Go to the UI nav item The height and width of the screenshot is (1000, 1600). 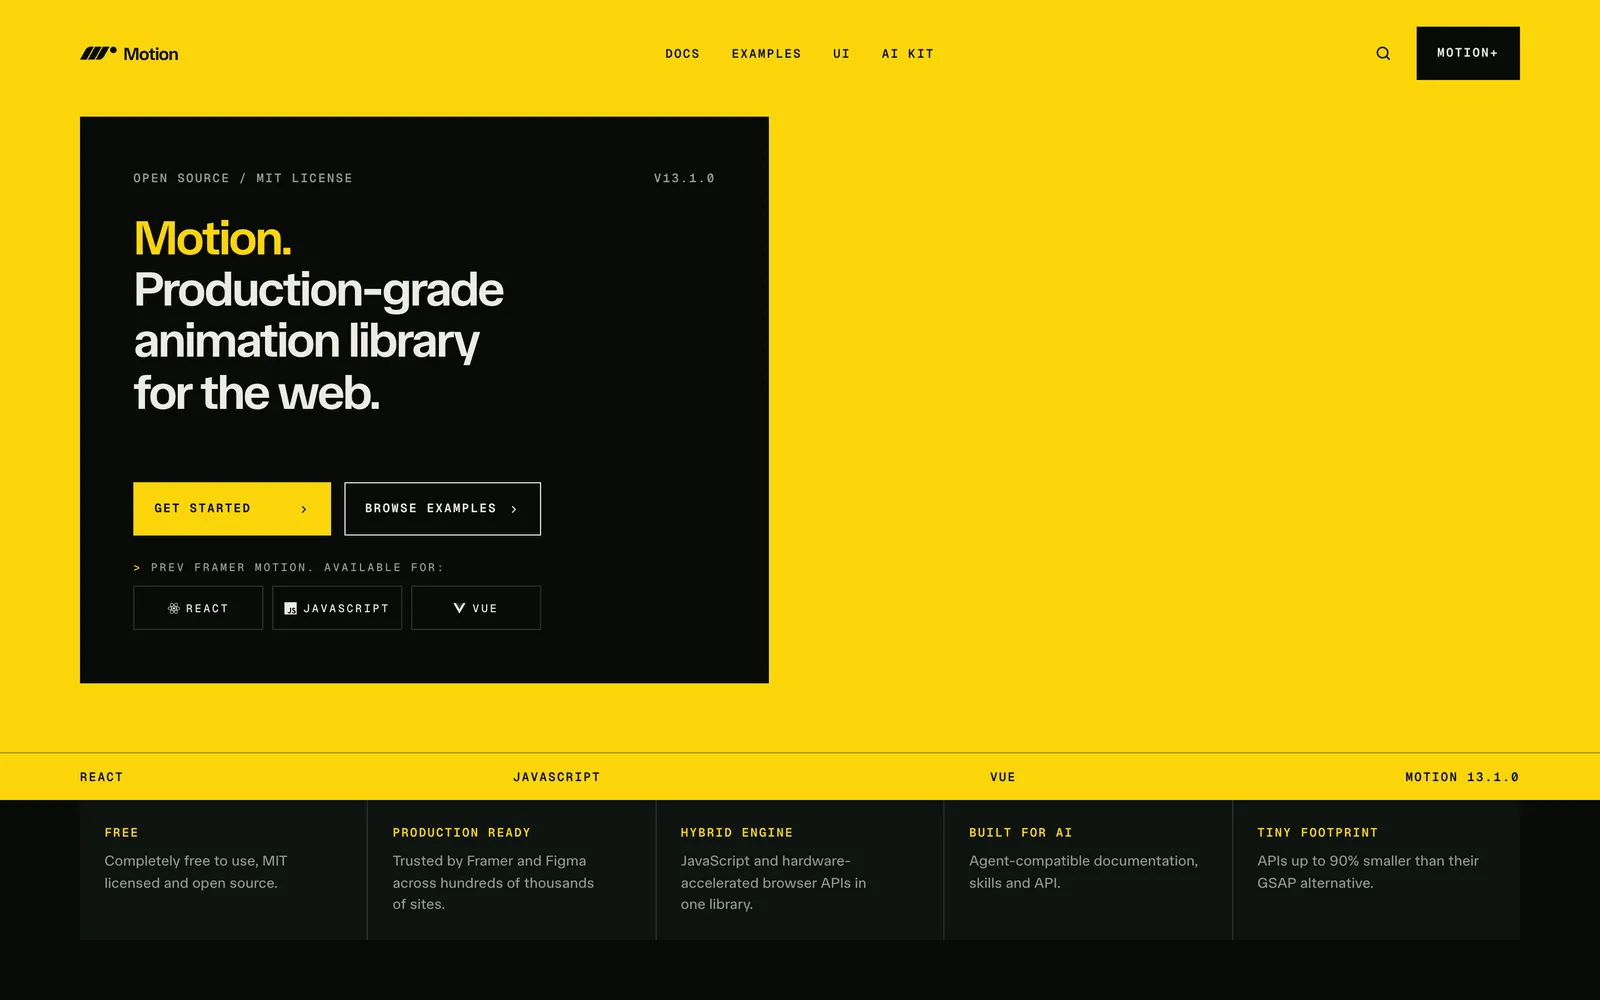tap(841, 54)
